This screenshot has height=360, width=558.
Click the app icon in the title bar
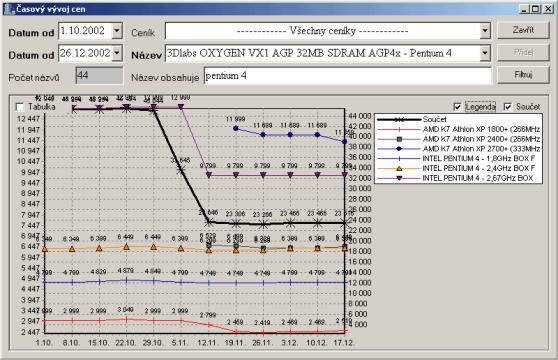click(x=9, y=9)
